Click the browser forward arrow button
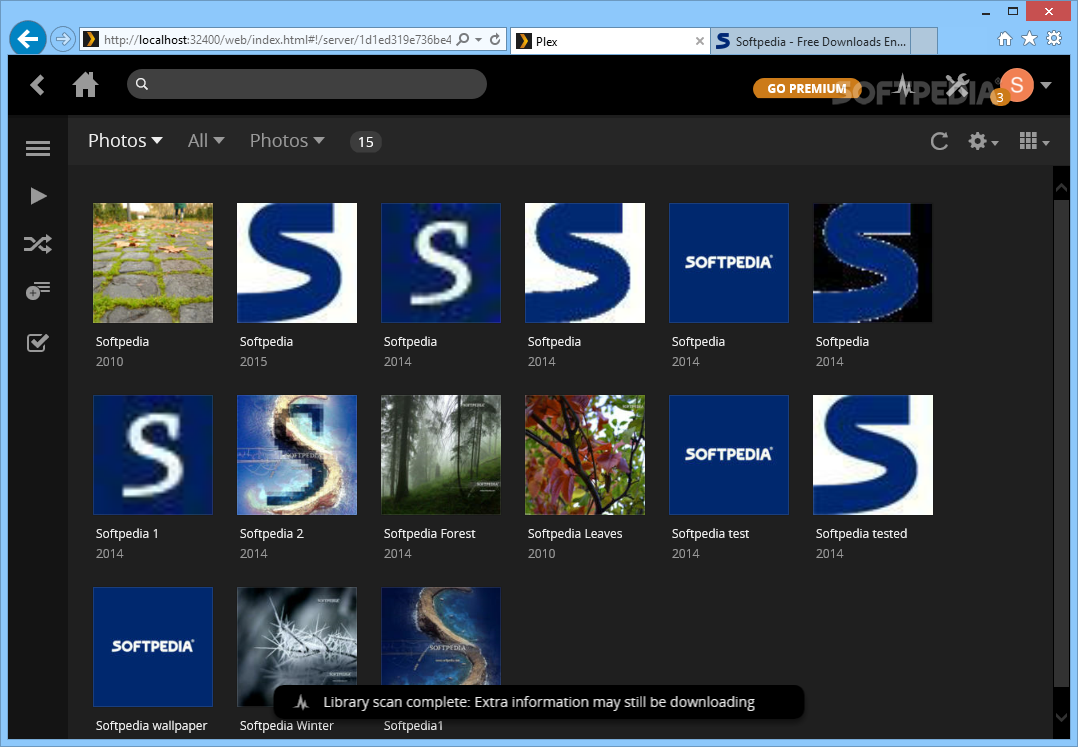The image size is (1078, 747). (x=63, y=39)
